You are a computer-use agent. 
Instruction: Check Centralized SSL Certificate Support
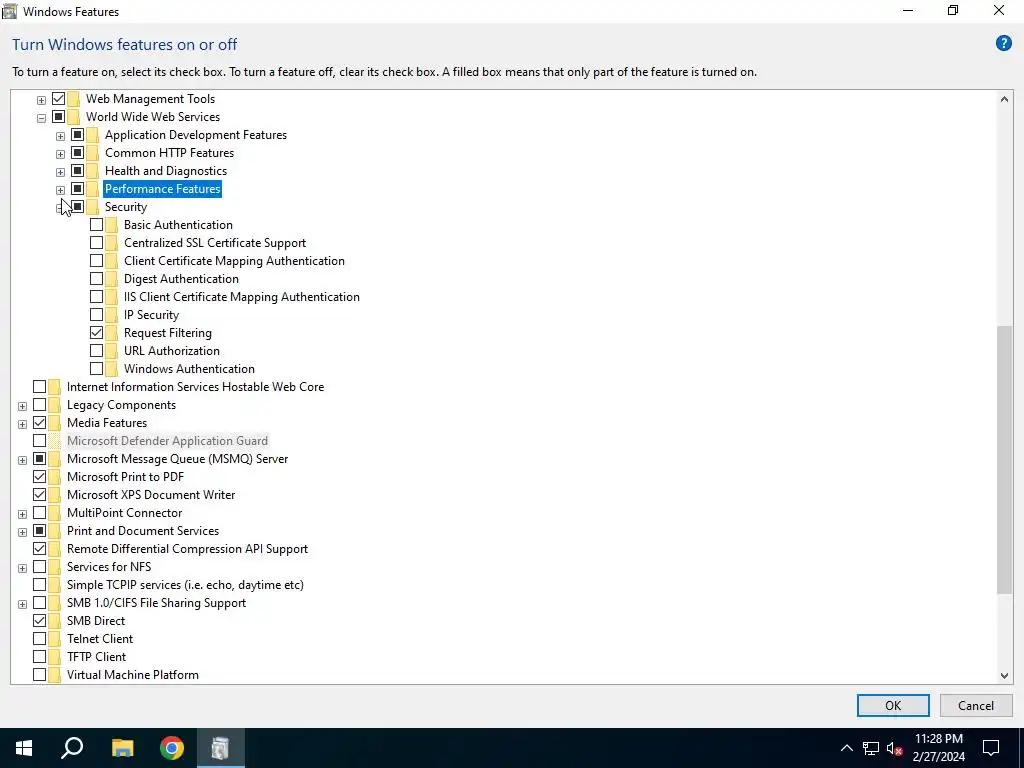pos(97,243)
